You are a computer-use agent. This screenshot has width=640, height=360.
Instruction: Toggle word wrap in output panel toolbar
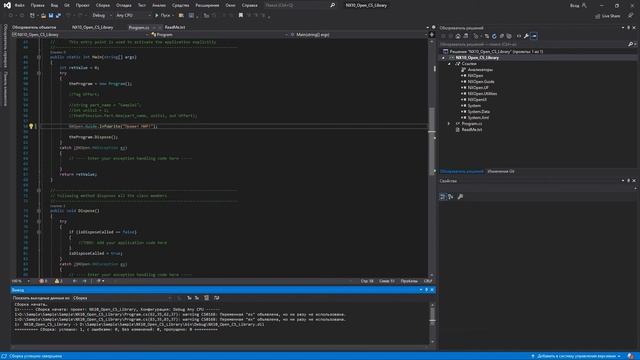tap(216, 298)
